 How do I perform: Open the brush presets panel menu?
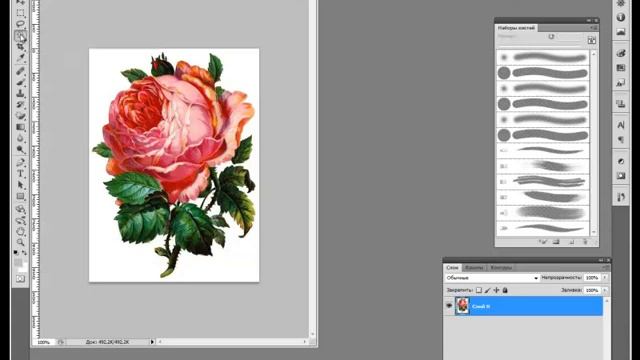pyautogui.click(x=593, y=28)
